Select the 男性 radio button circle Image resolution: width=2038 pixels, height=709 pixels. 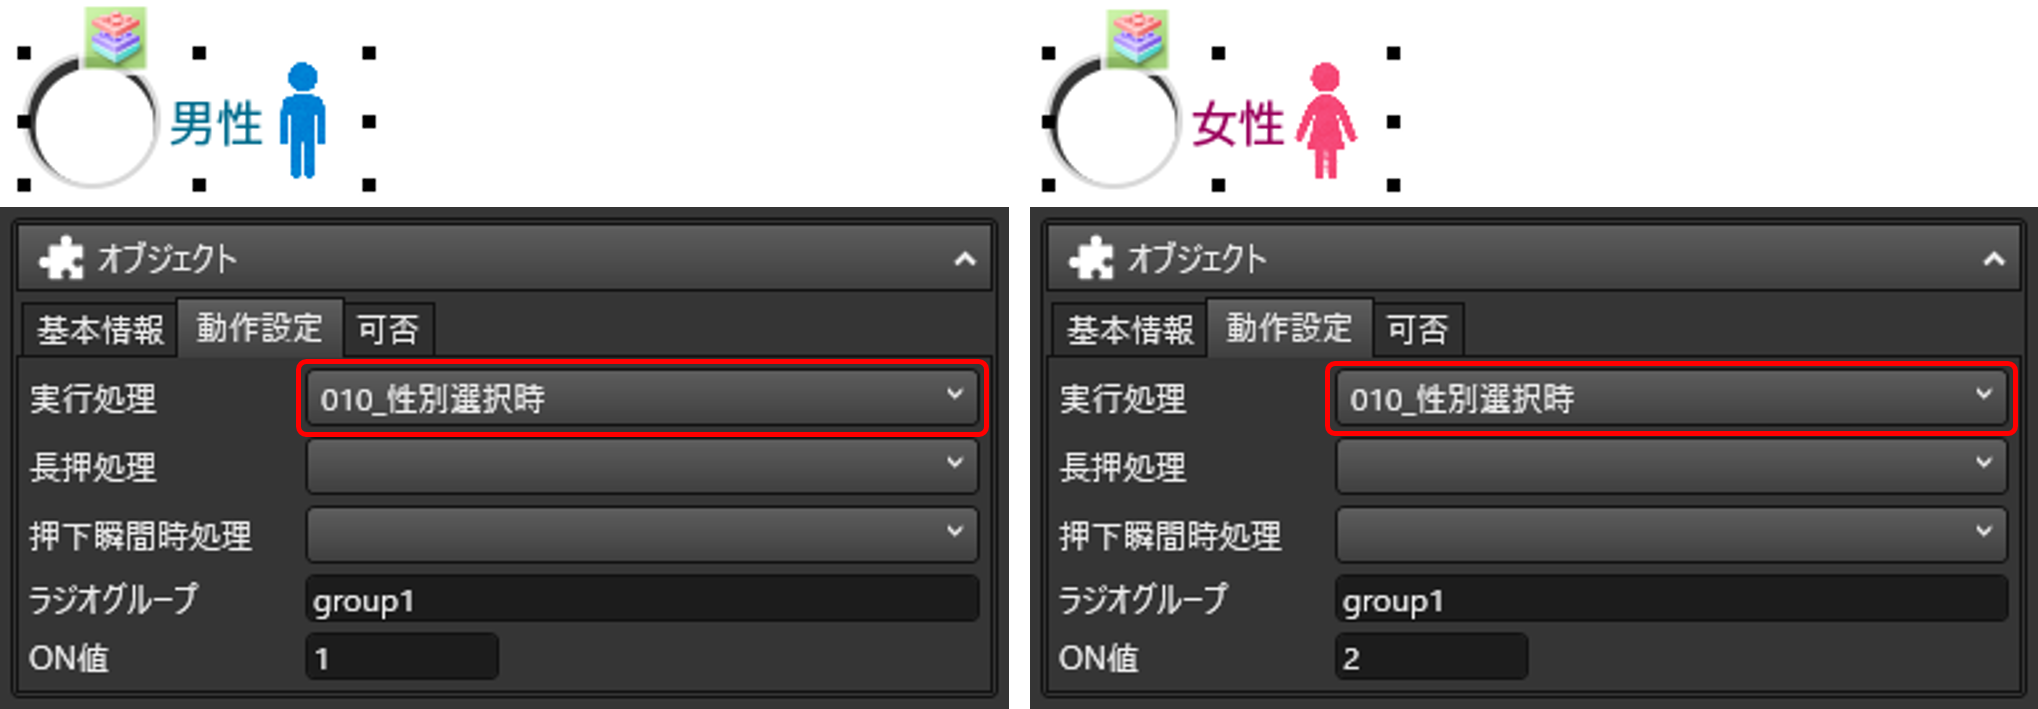tap(92, 122)
